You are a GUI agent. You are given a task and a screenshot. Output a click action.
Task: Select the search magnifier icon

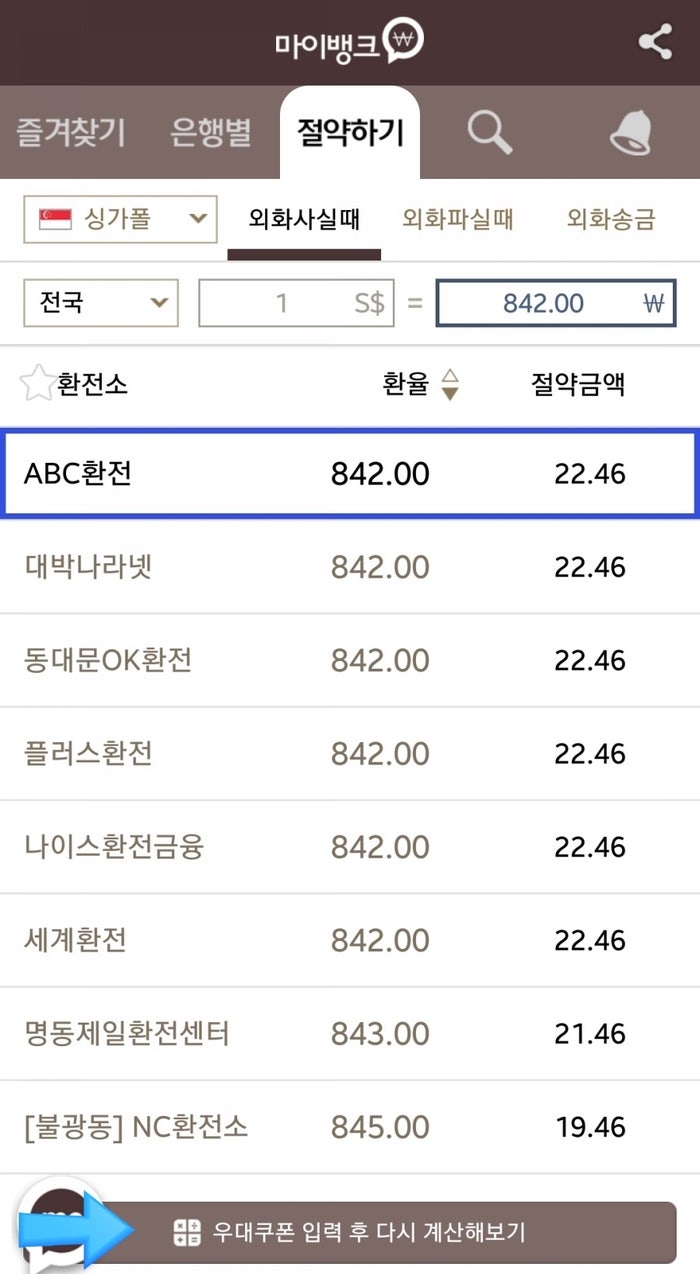coord(489,134)
